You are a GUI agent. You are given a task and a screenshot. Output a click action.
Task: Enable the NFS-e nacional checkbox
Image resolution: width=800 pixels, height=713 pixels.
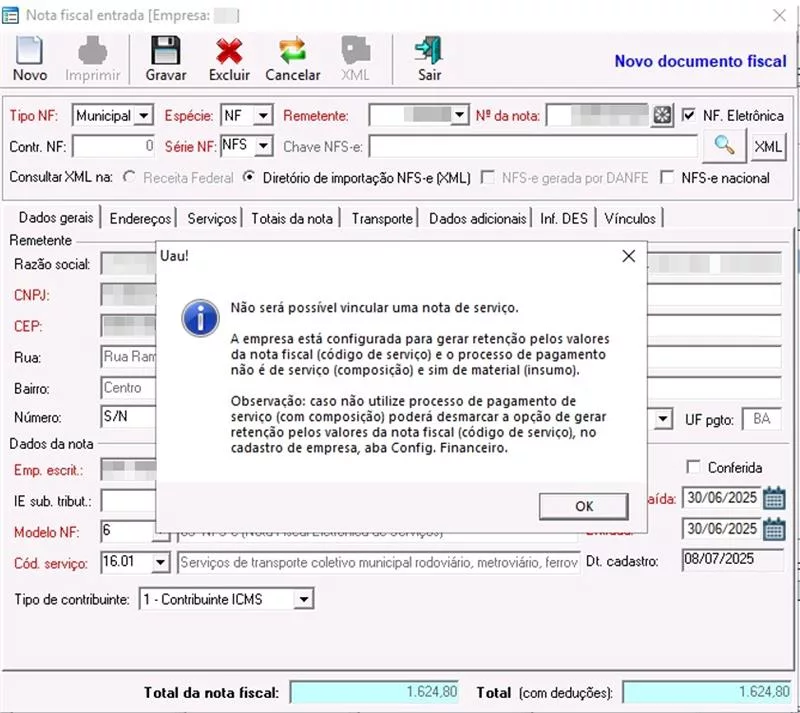[x=665, y=178]
